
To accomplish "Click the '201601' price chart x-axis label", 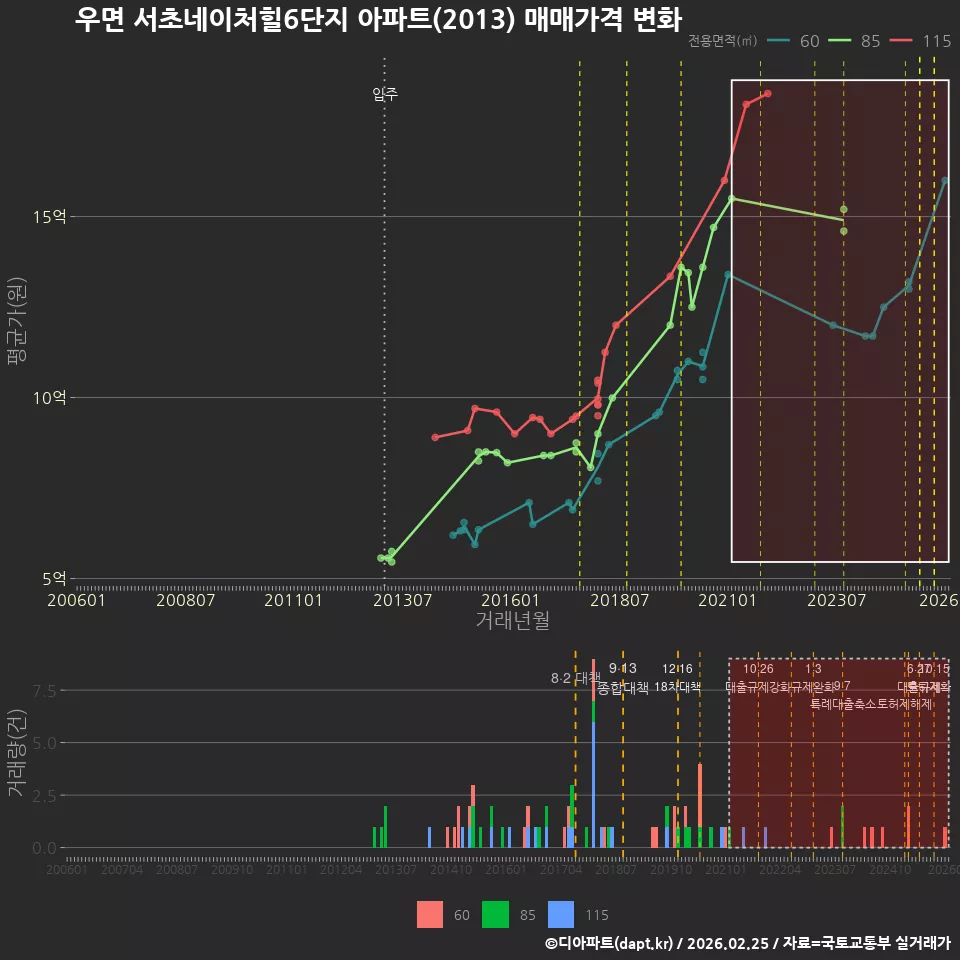I will (x=511, y=600).
